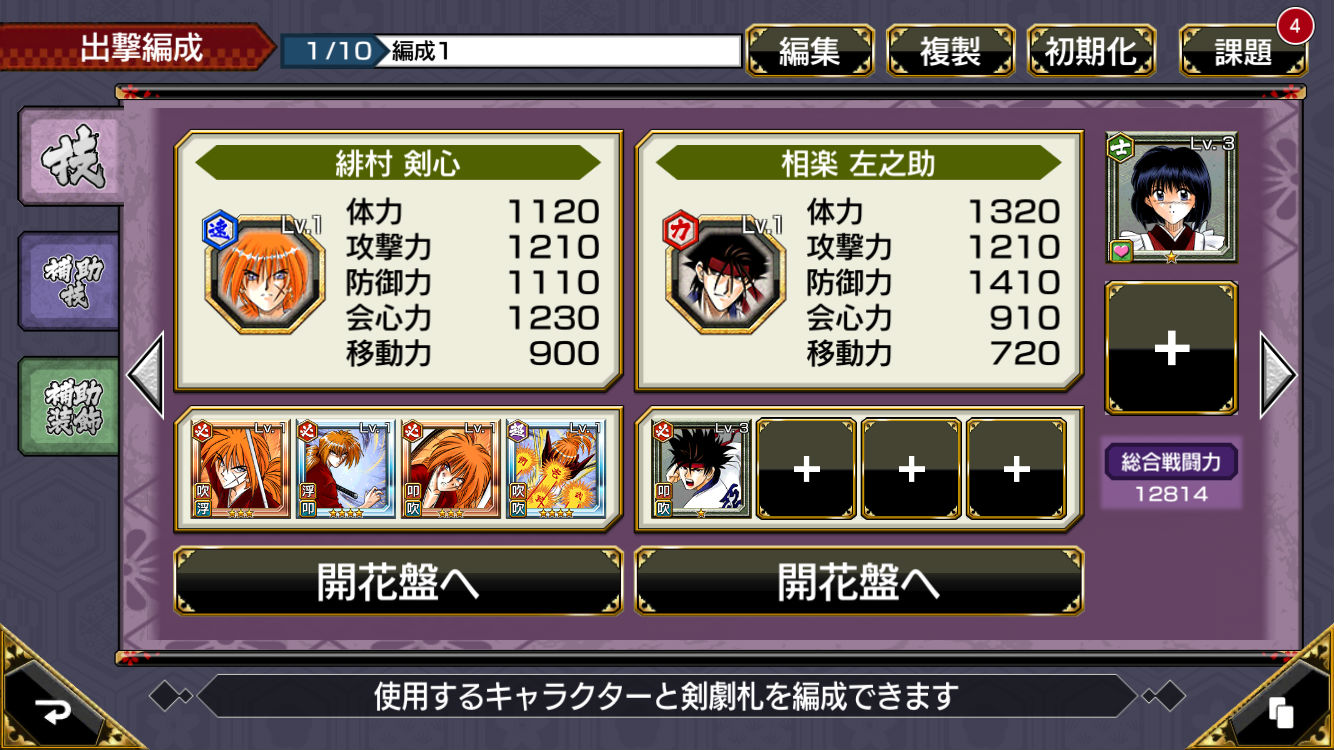Switch to the 補助装飾 tab
The height and width of the screenshot is (750, 1334).
pyautogui.click(x=70, y=407)
